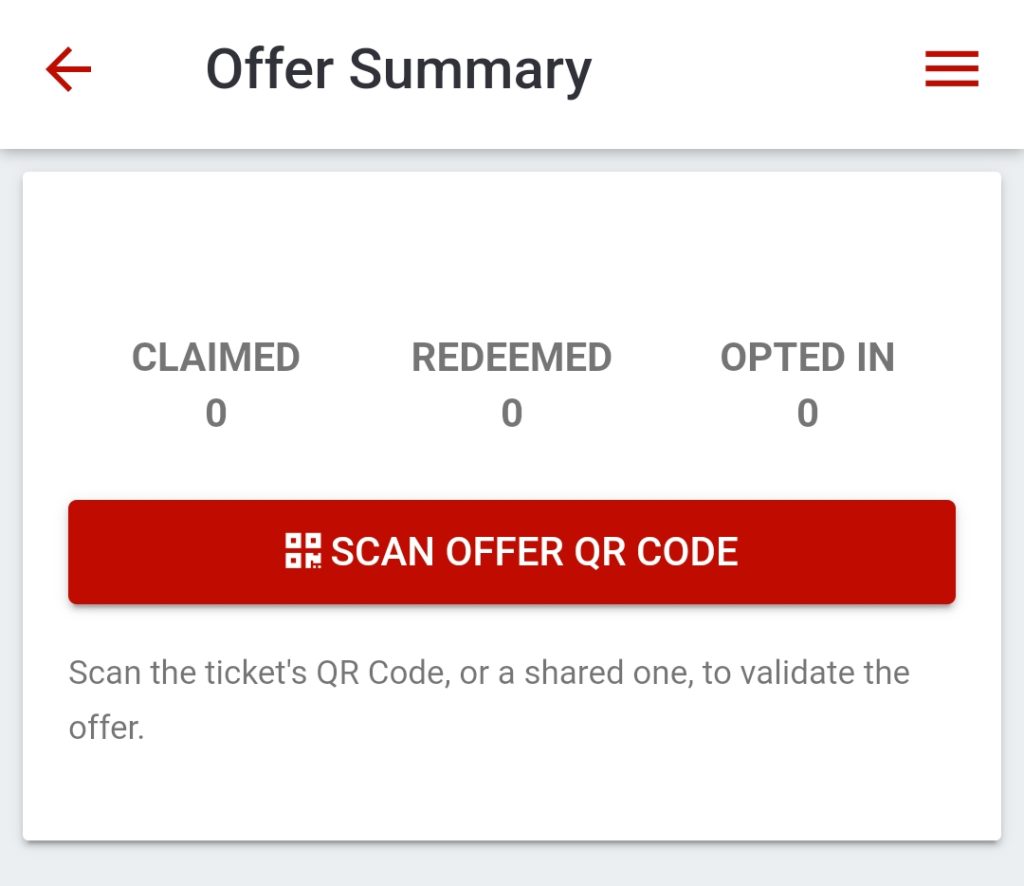The image size is (1024, 886).
Task: Tap the OPTED IN stat label
Action: click(x=807, y=358)
